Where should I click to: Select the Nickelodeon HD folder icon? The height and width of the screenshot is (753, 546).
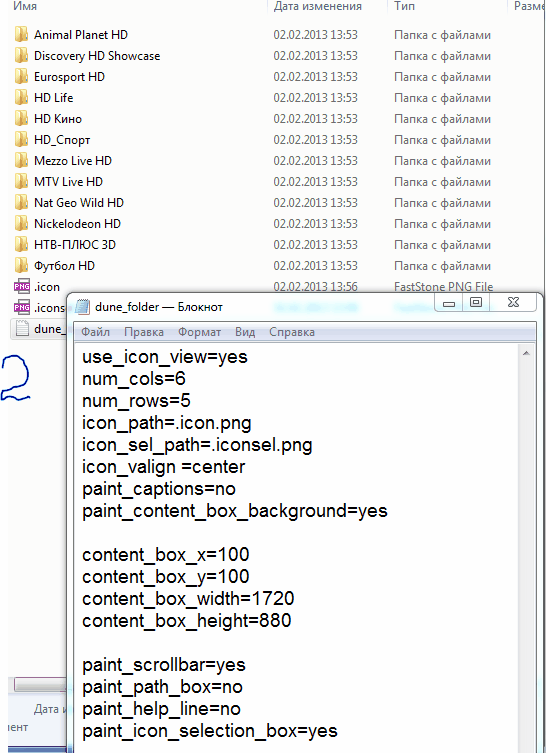21,224
